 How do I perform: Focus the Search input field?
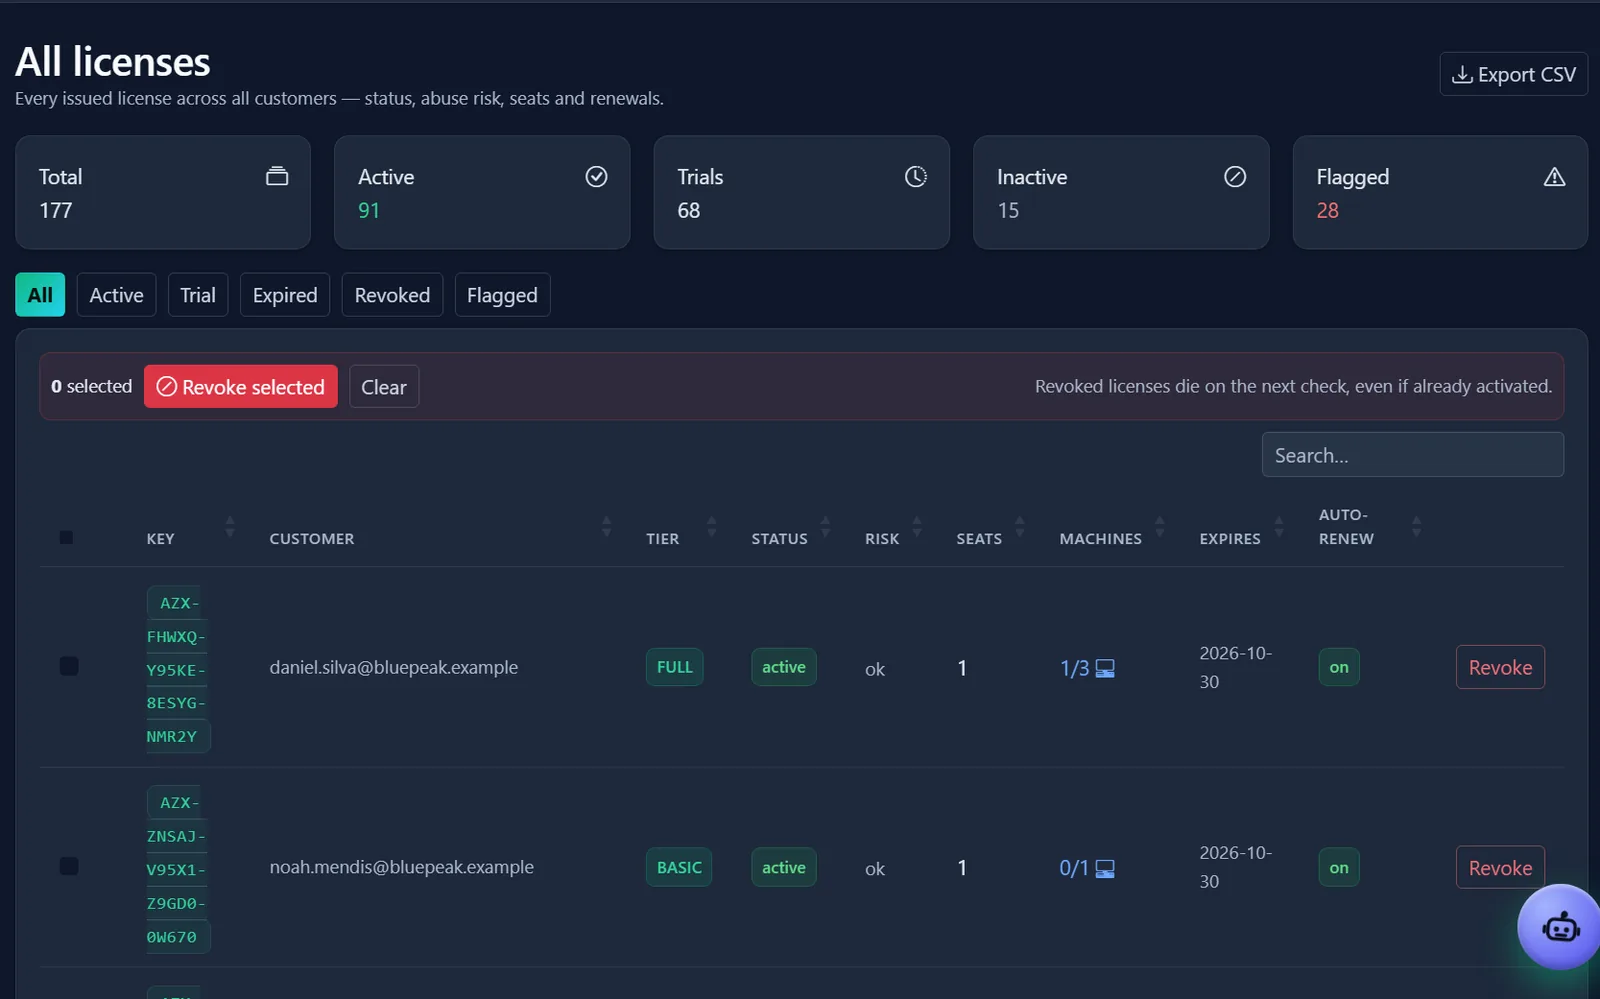coord(1412,455)
